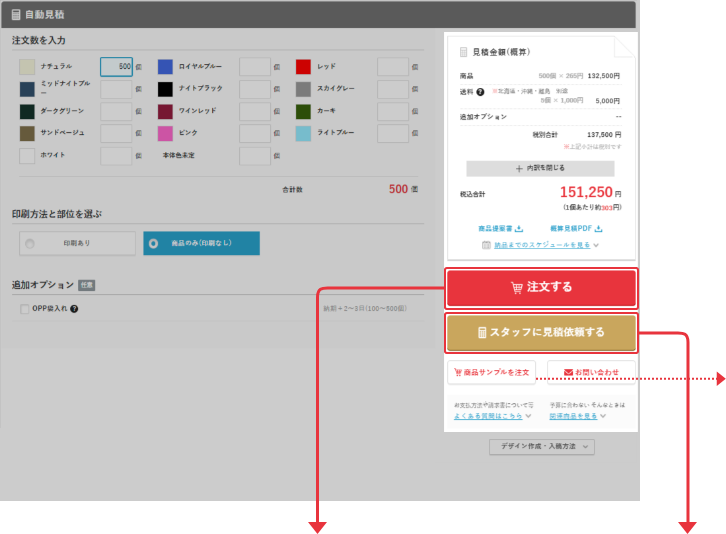Screen dimensions: 726x534
Task: Click the ピンク color swatch
Action: tap(165, 133)
